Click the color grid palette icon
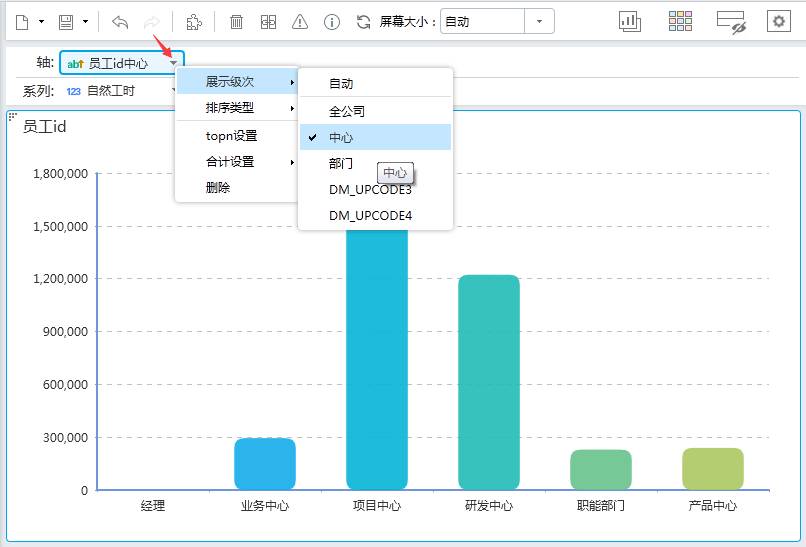 click(680, 22)
